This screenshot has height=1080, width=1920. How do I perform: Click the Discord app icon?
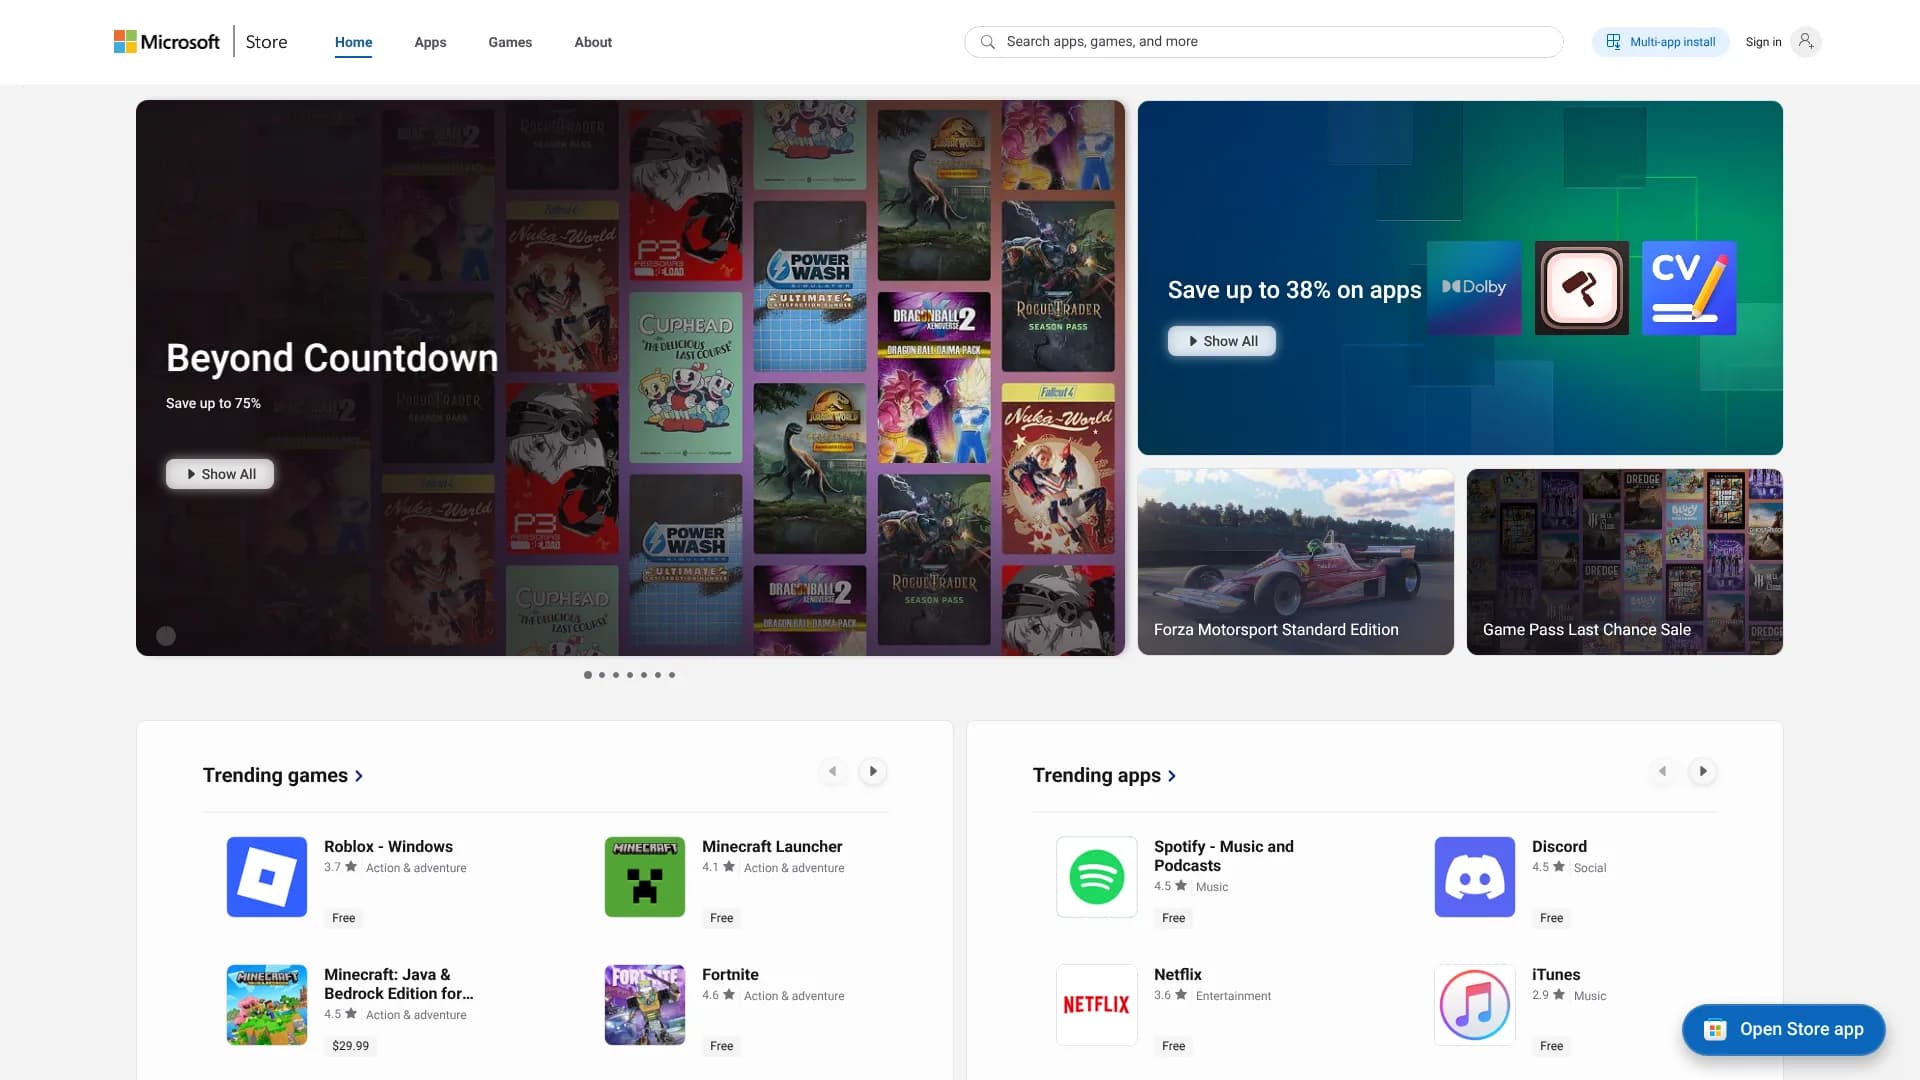point(1475,877)
